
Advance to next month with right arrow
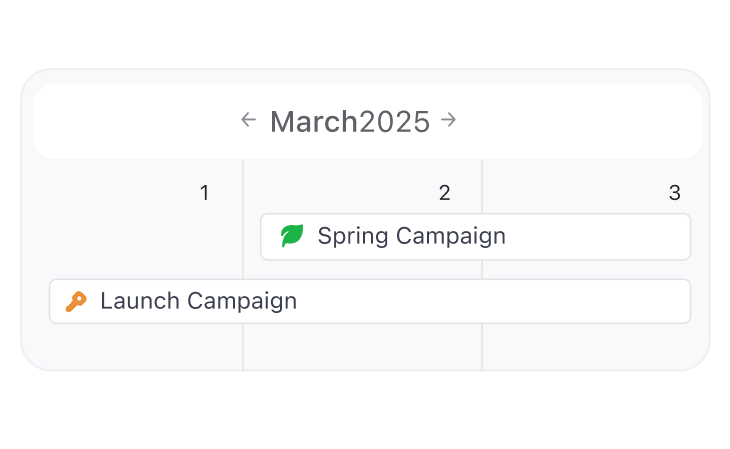pos(448,120)
